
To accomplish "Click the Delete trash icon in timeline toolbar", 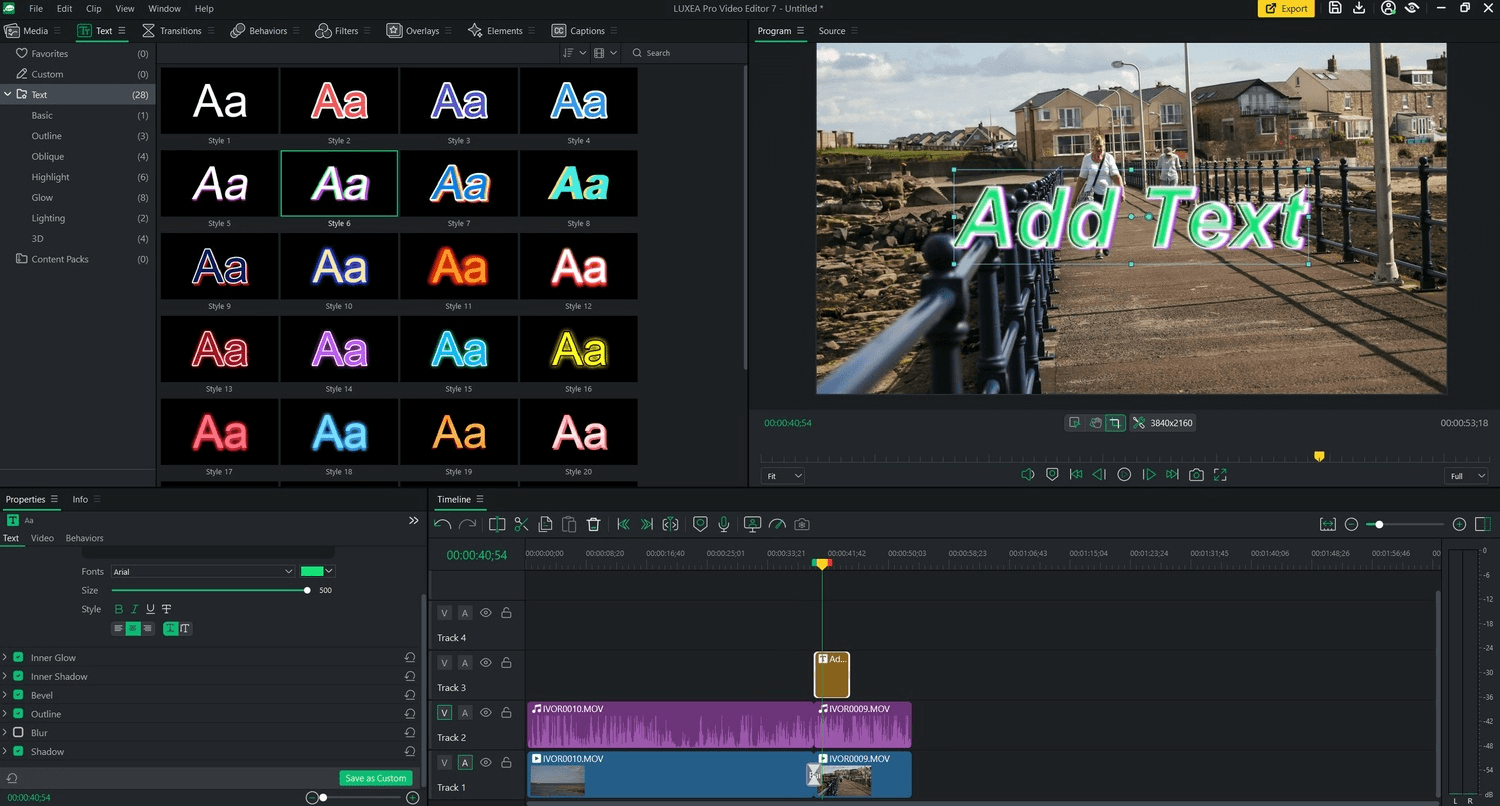I will coord(593,523).
